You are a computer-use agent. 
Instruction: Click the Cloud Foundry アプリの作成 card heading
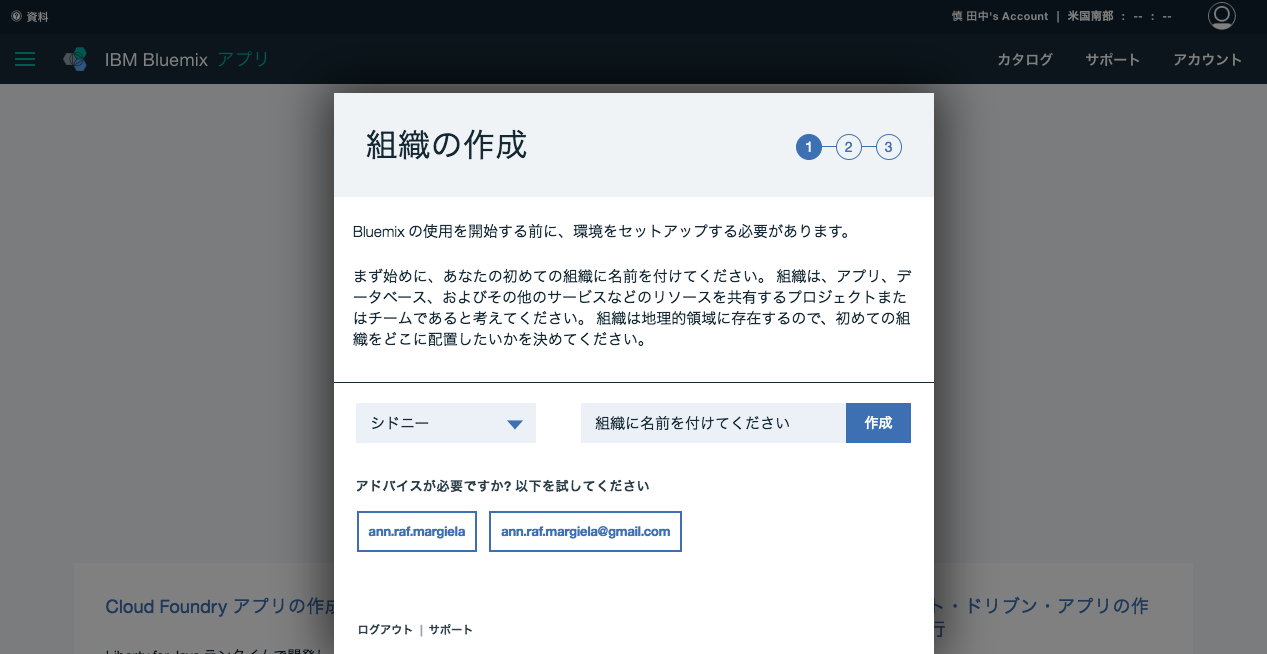220,606
